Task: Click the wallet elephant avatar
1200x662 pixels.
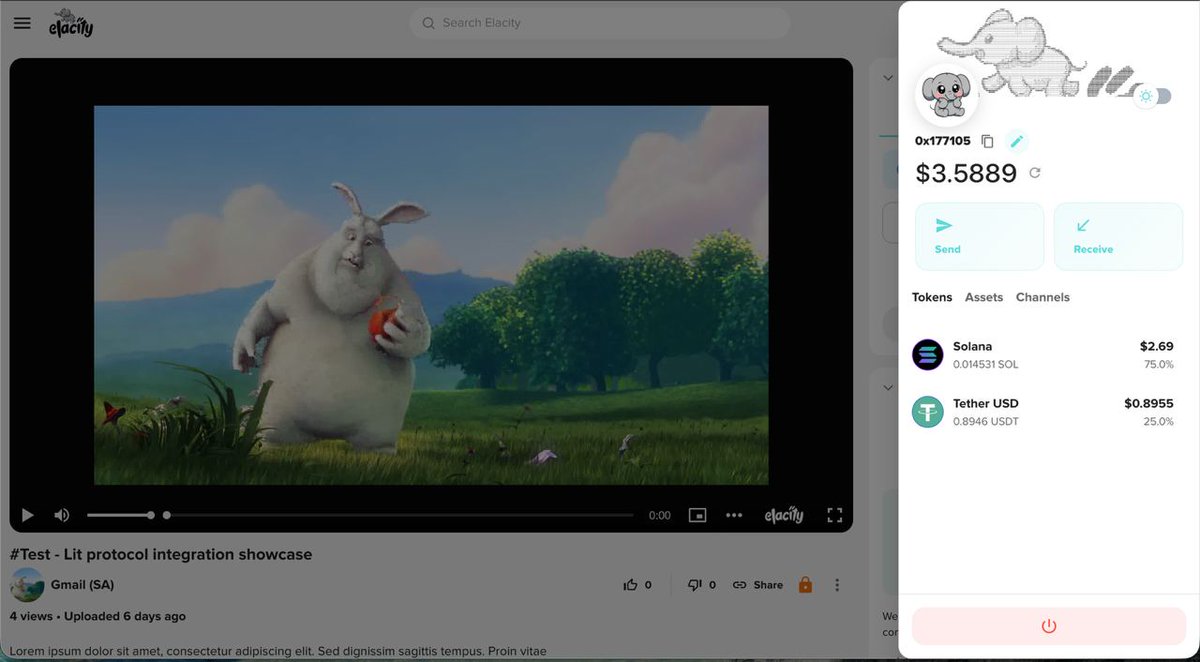Action: (947, 96)
